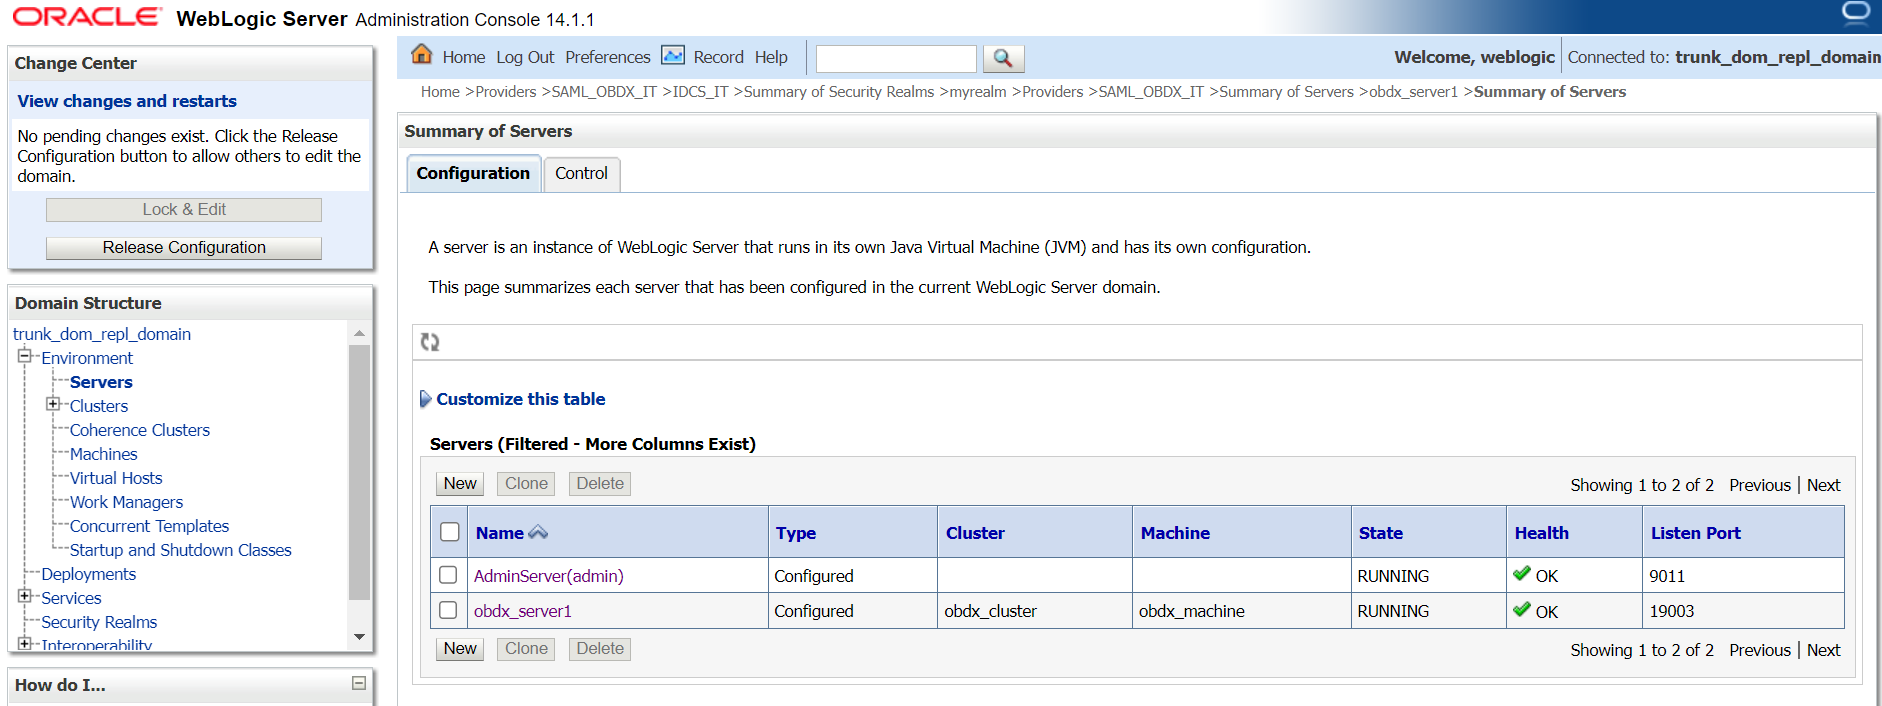This screenshot has width=1882, height=706.
Task: Click the Home house icon
Action: coord(422,55)
